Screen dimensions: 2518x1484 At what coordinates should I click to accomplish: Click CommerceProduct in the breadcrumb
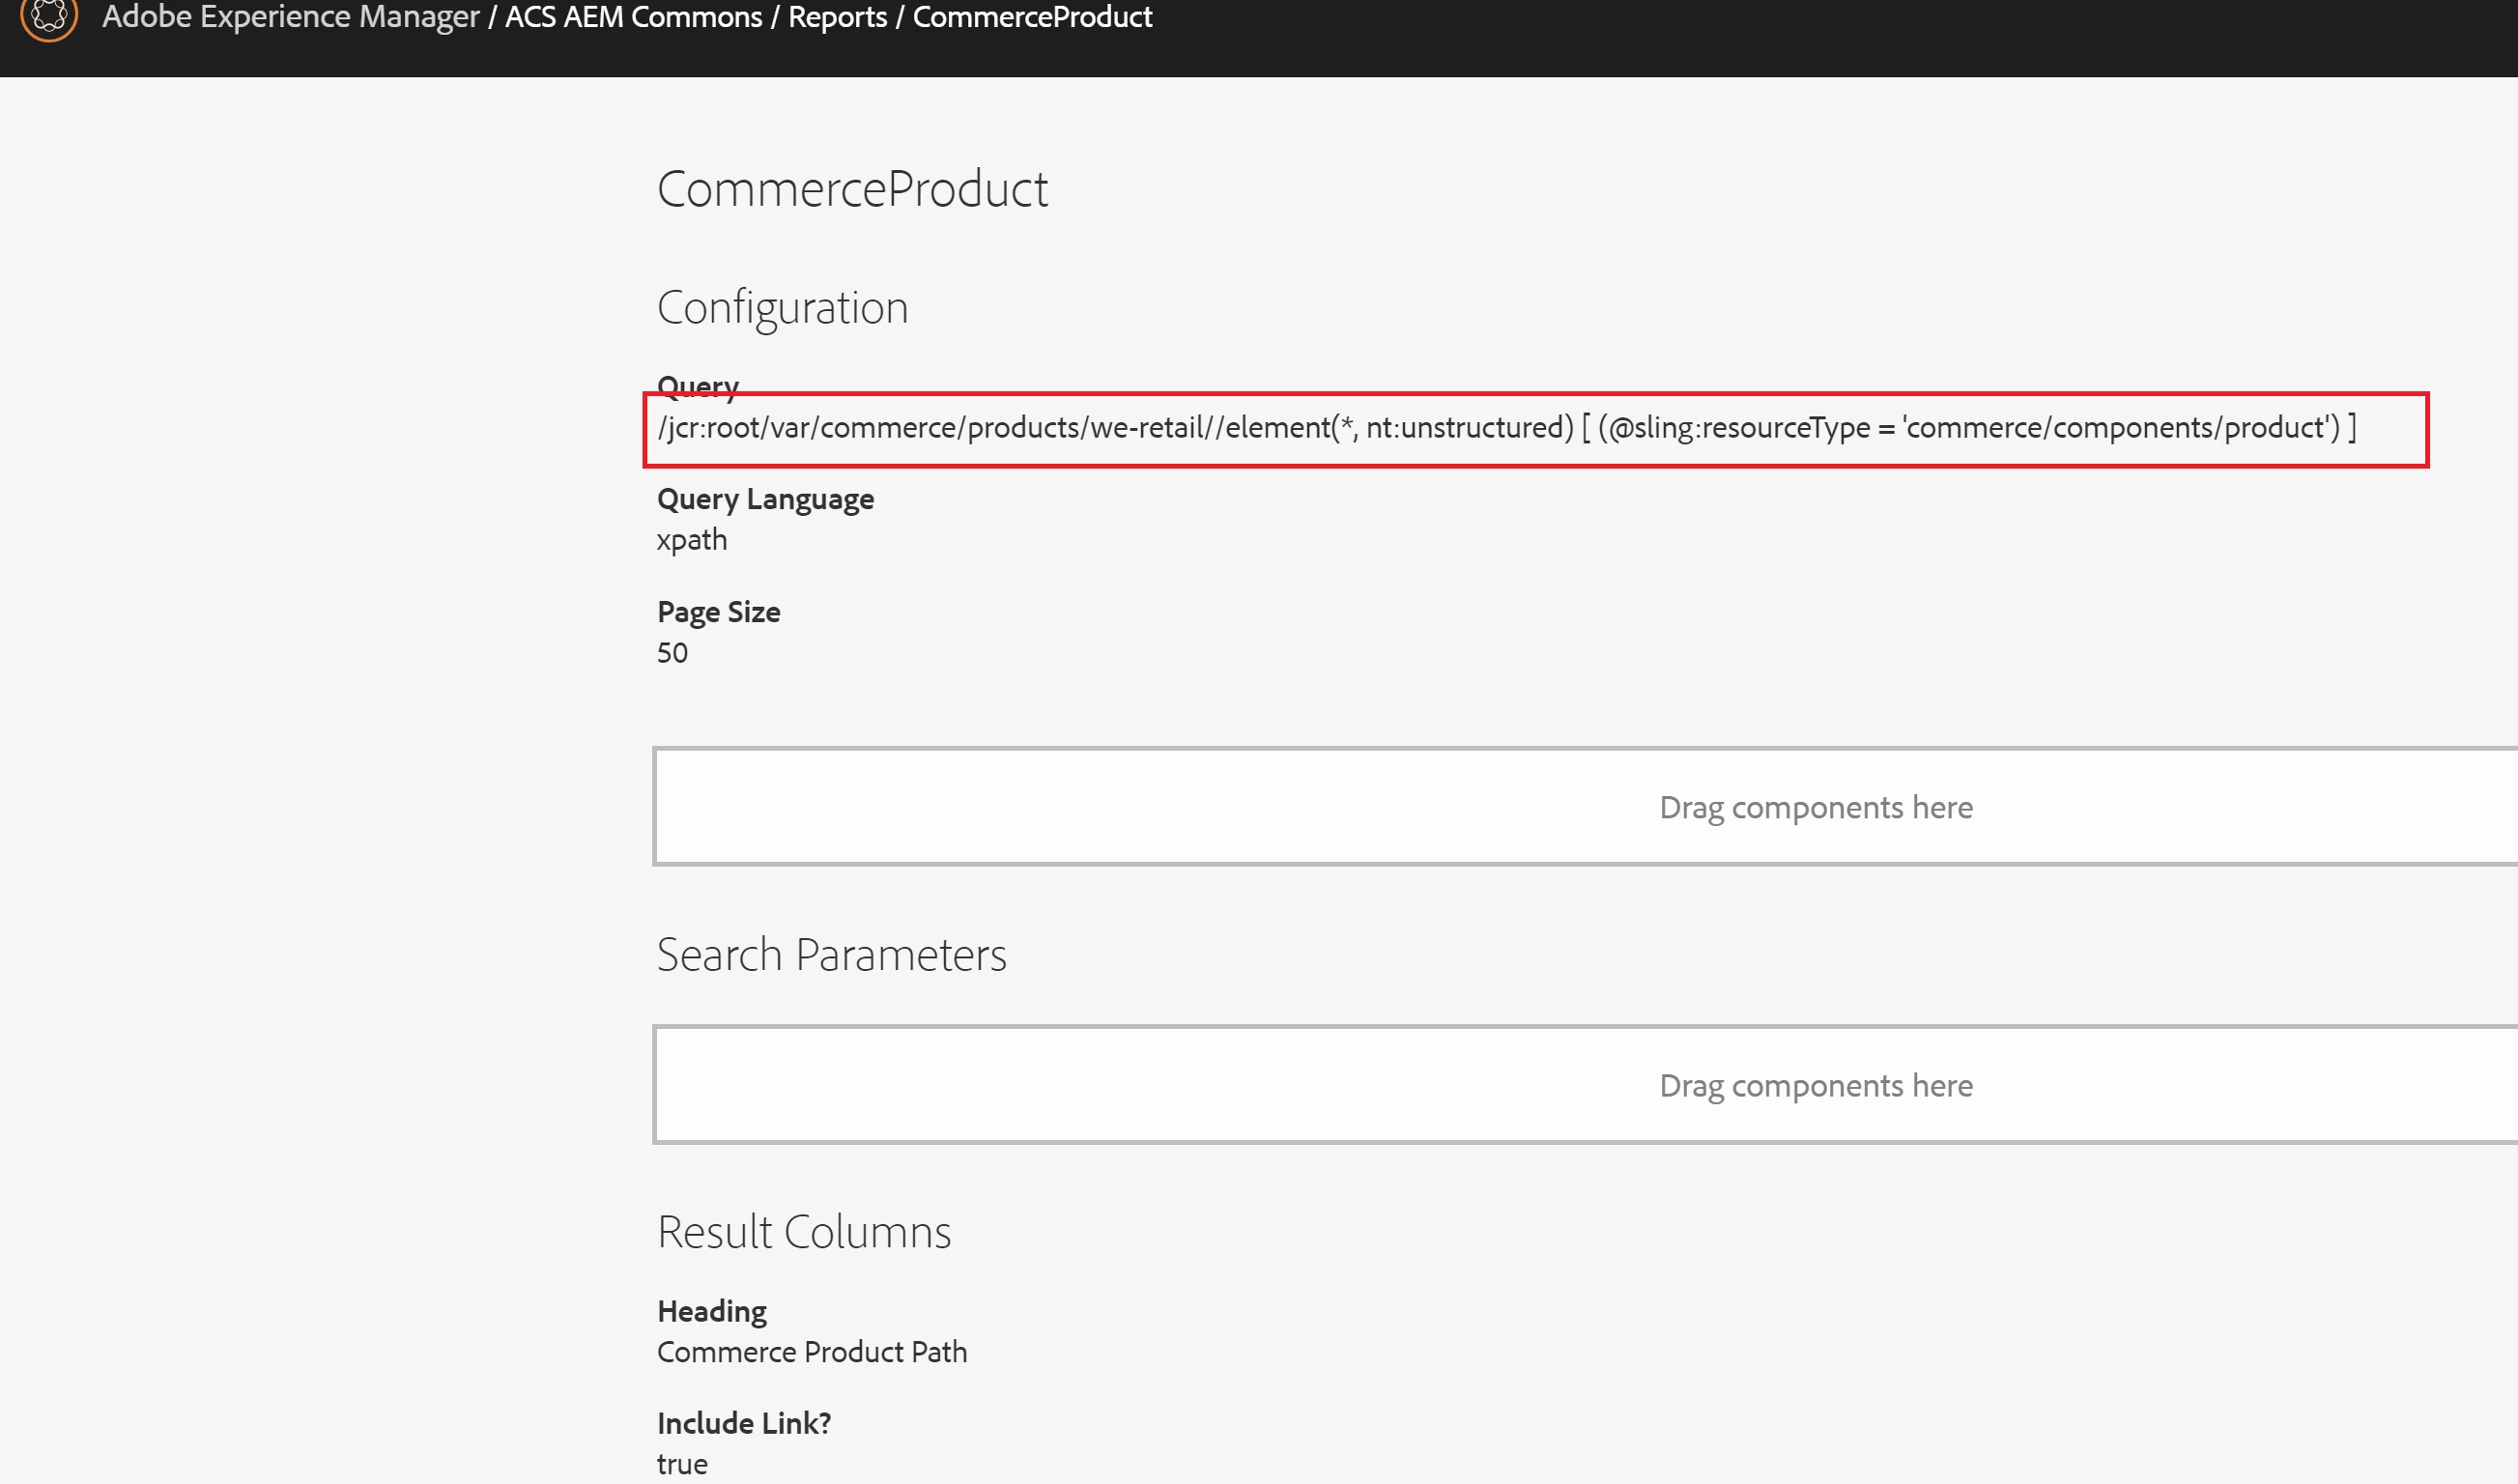(1032, 17)
